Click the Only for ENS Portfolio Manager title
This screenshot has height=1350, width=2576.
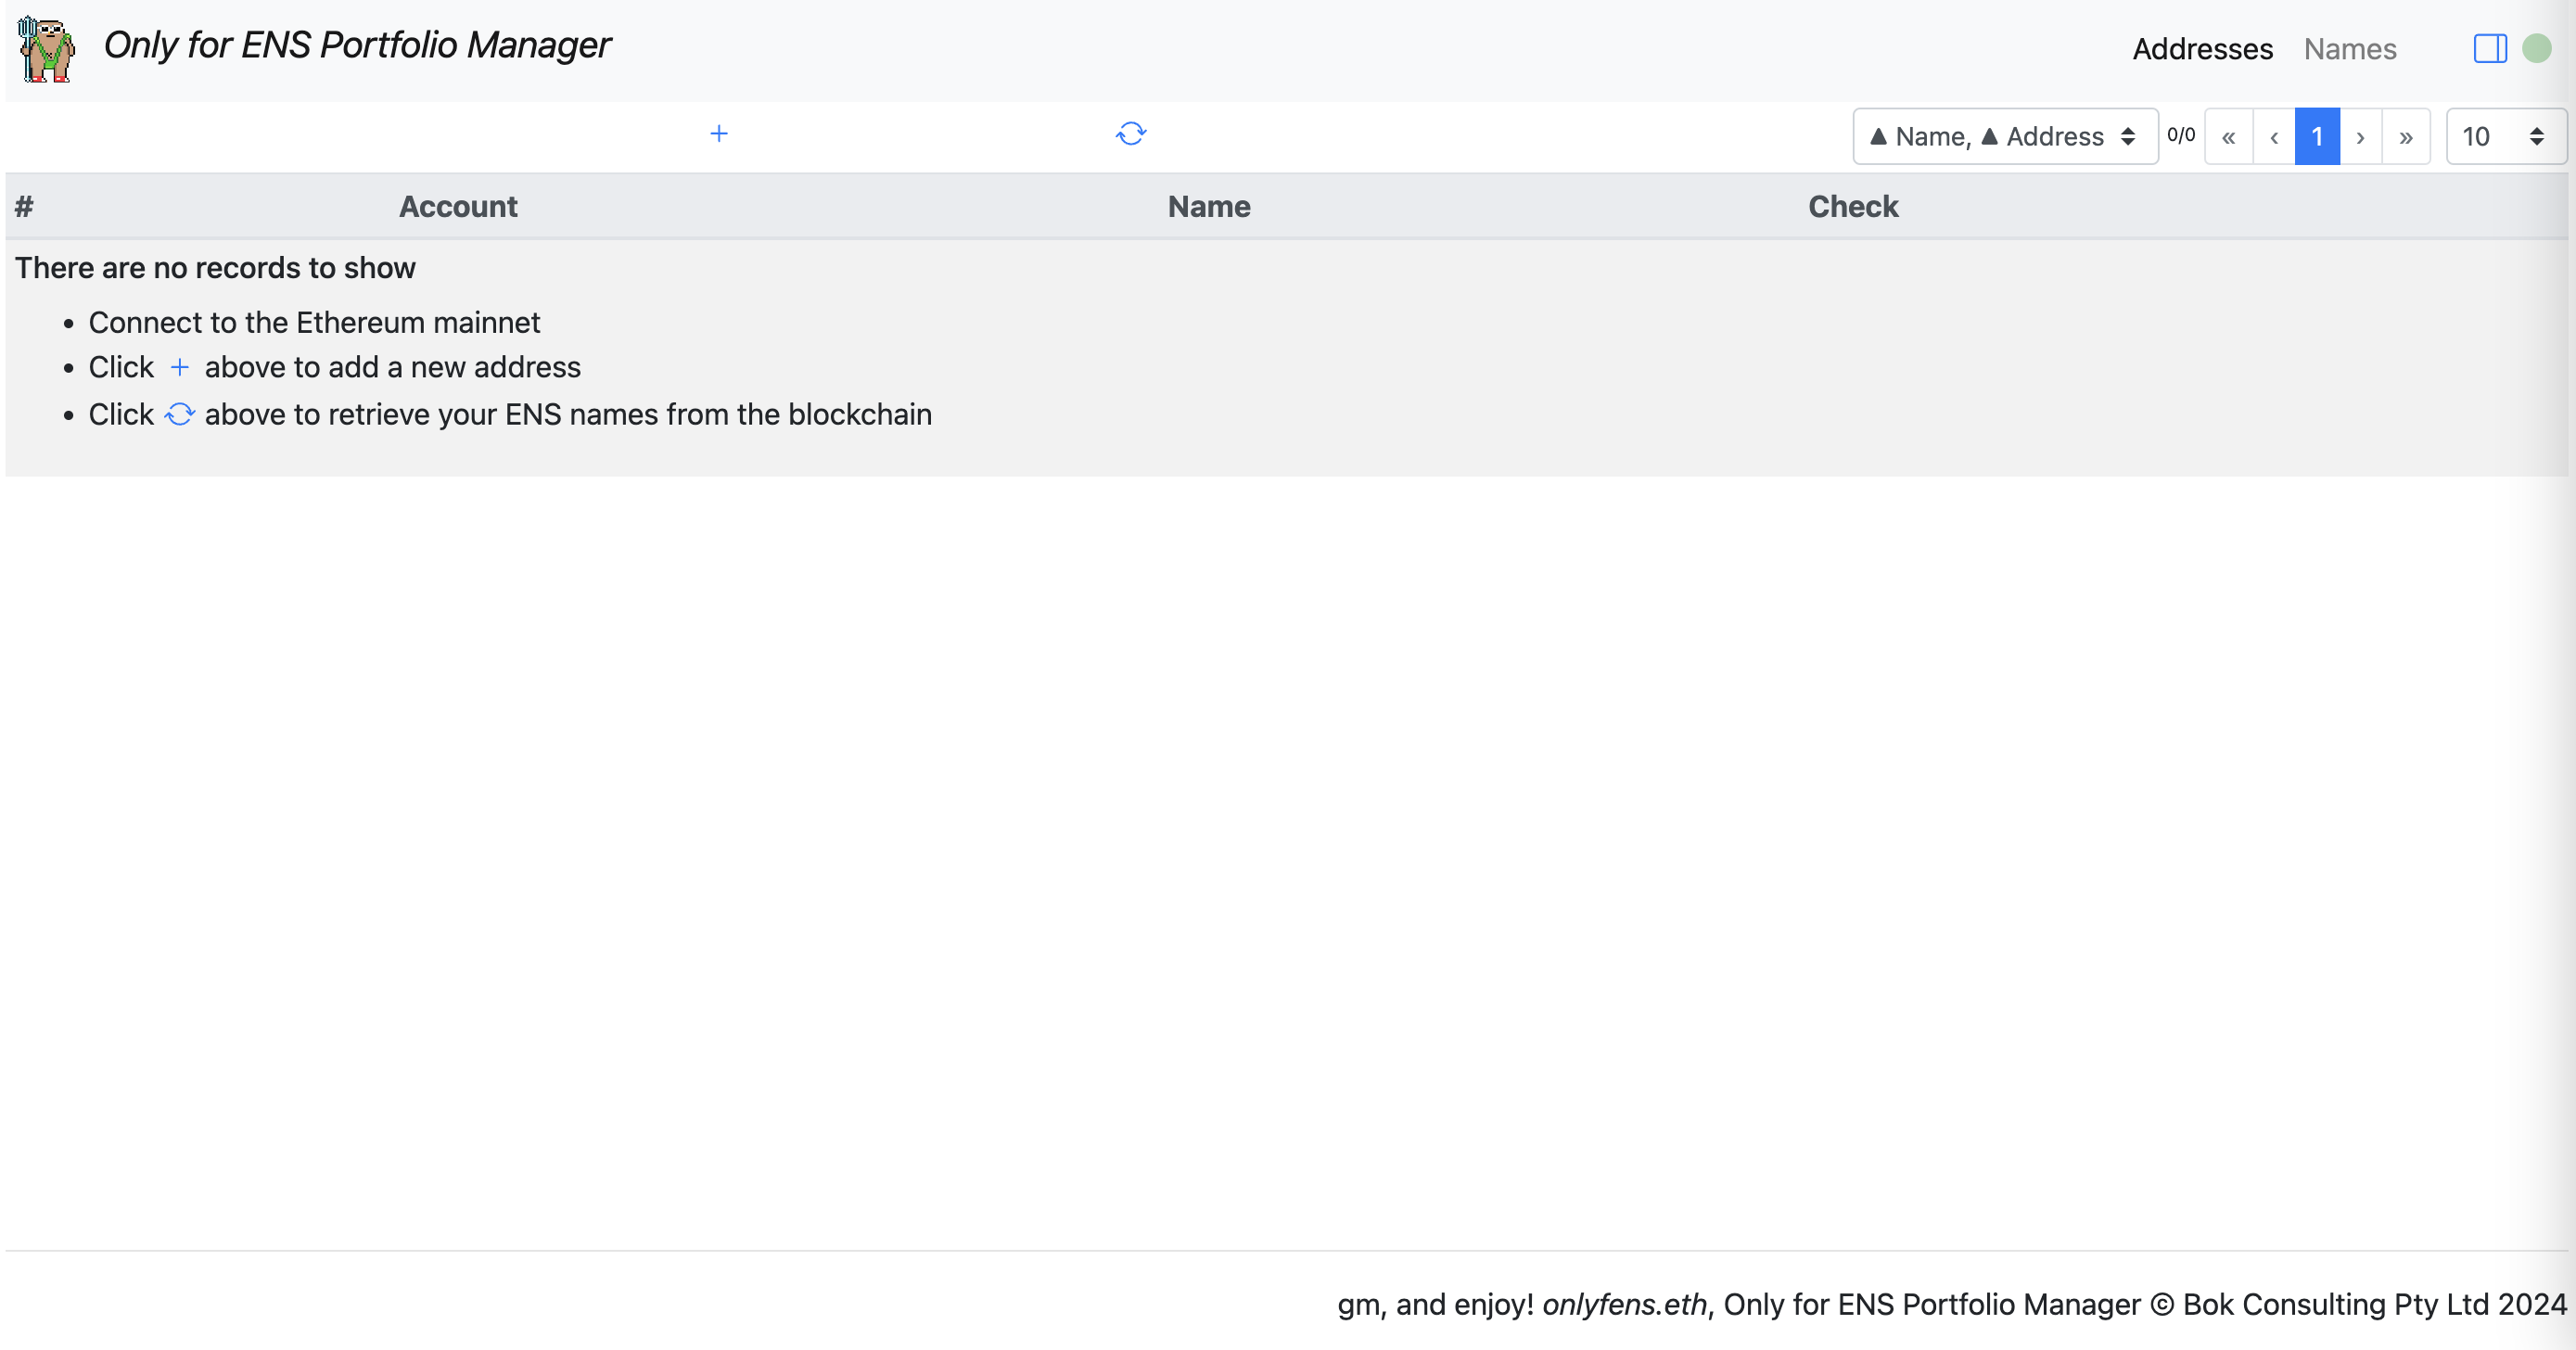[x=357, y=45]
